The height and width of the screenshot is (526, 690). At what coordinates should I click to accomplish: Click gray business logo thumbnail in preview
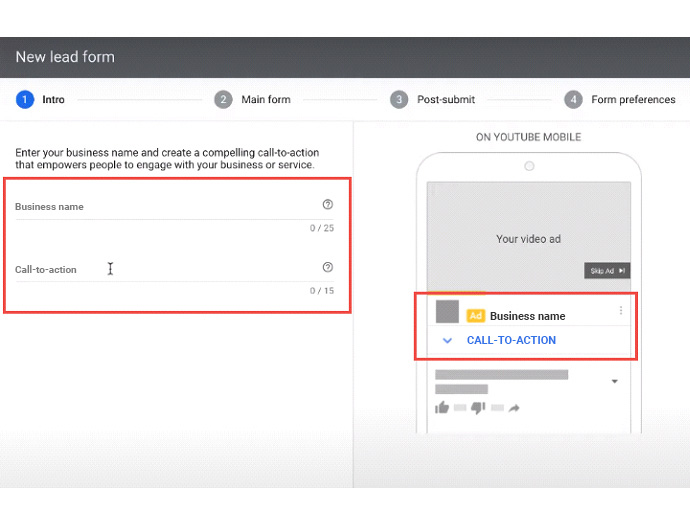pyautogui.click(x=447, y=312)
